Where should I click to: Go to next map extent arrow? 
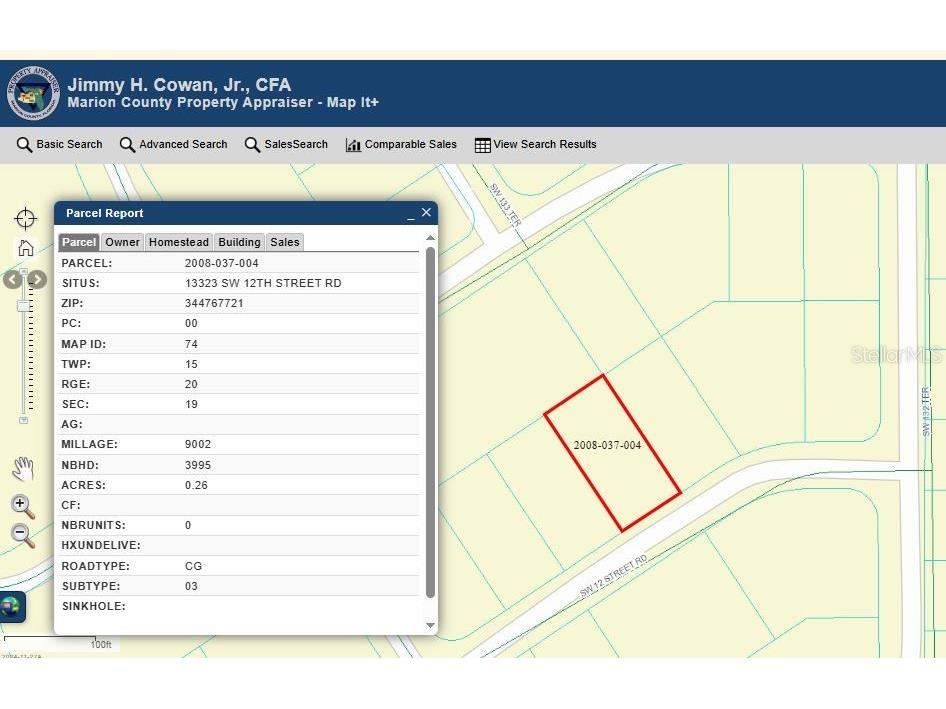click(37, 280)
